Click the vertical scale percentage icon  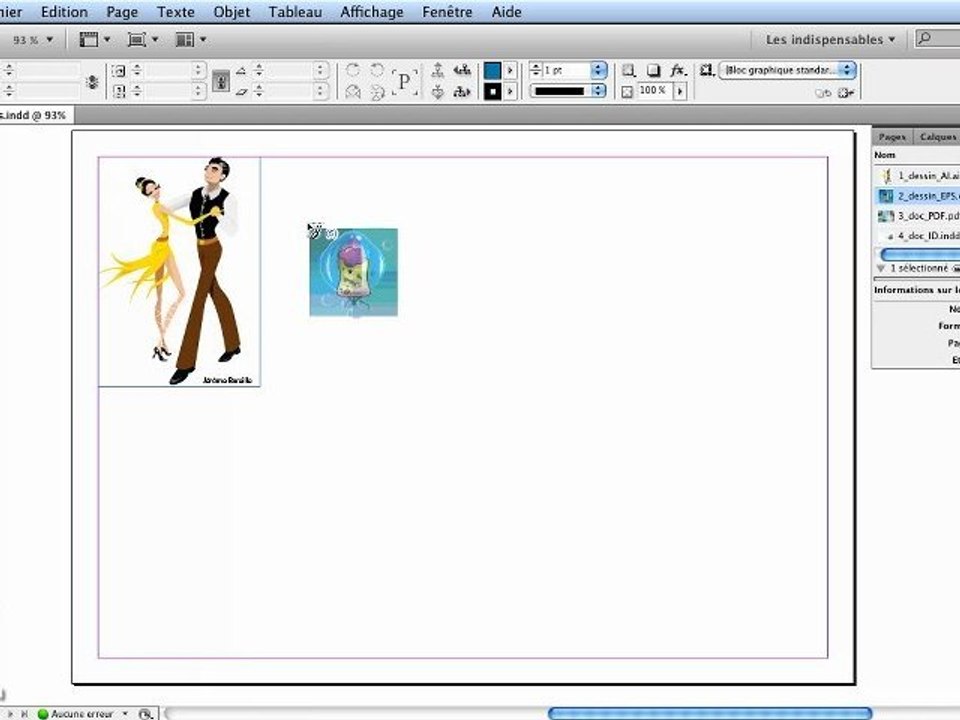(119, 91)
